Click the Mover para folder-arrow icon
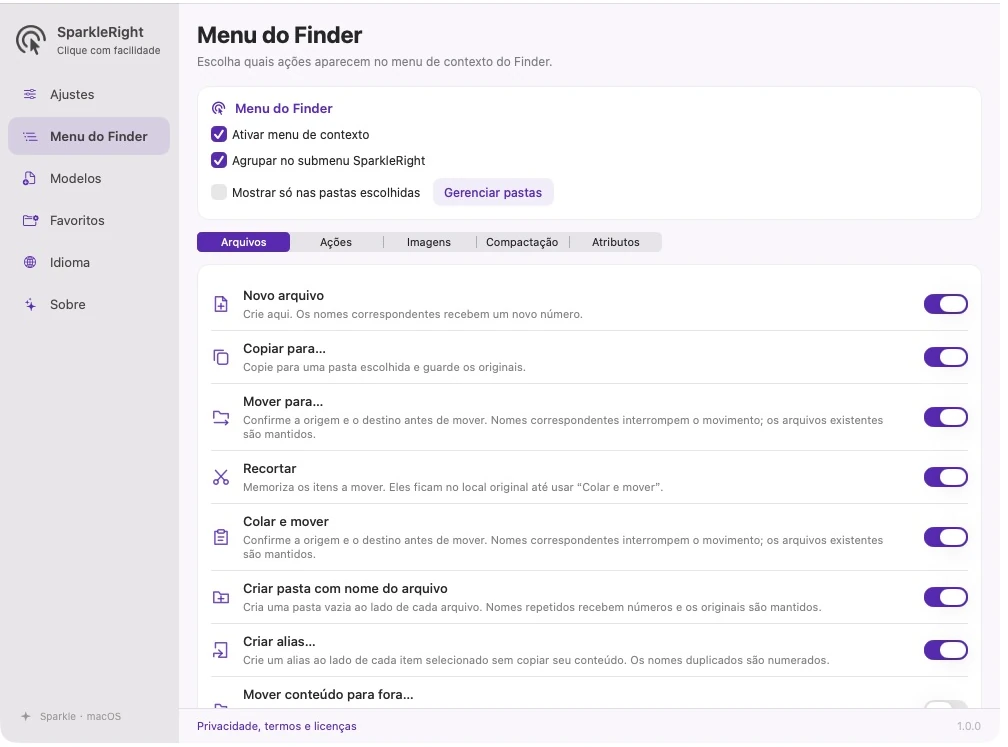Image resolution: width=1008 pixels, height=747 pixels. click(220, 418)
